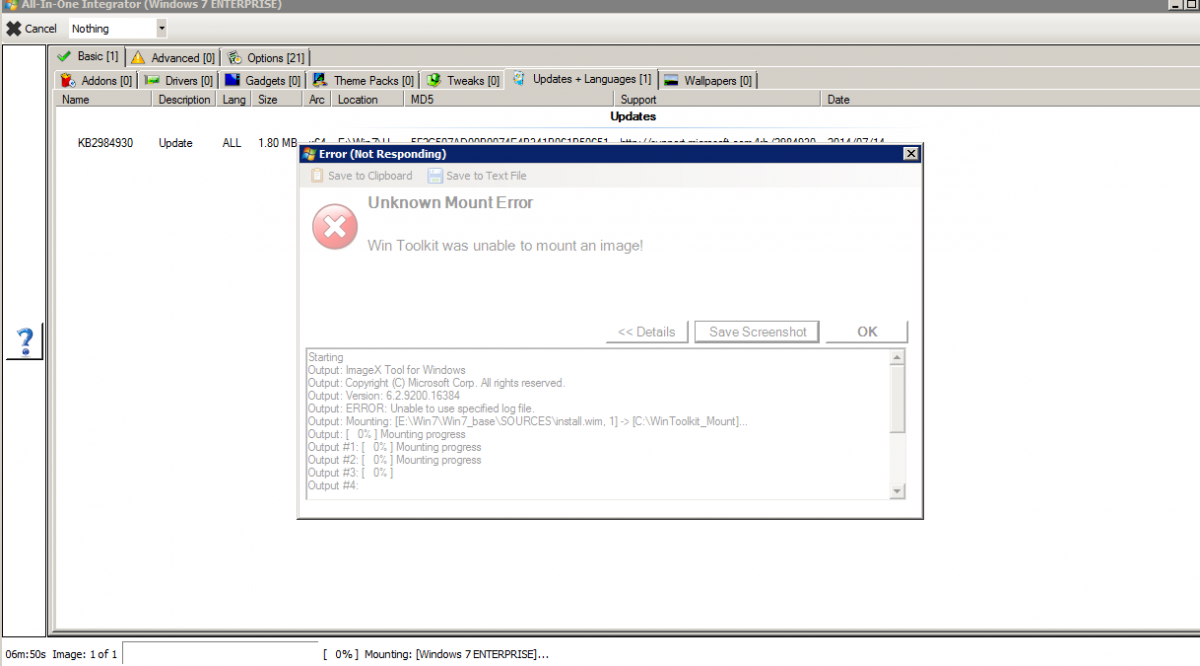Viewport: 1200px width, 666px height.
Task: Click the Updates group header
Action: coord(632,117)
